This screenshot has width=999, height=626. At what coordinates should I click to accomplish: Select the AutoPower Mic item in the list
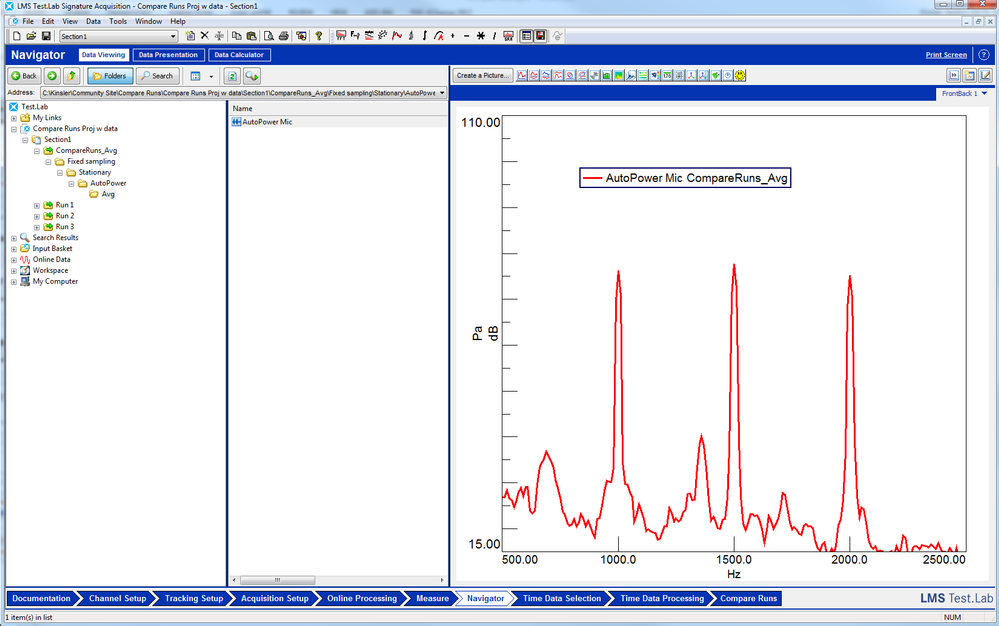(x=267, y=122)
